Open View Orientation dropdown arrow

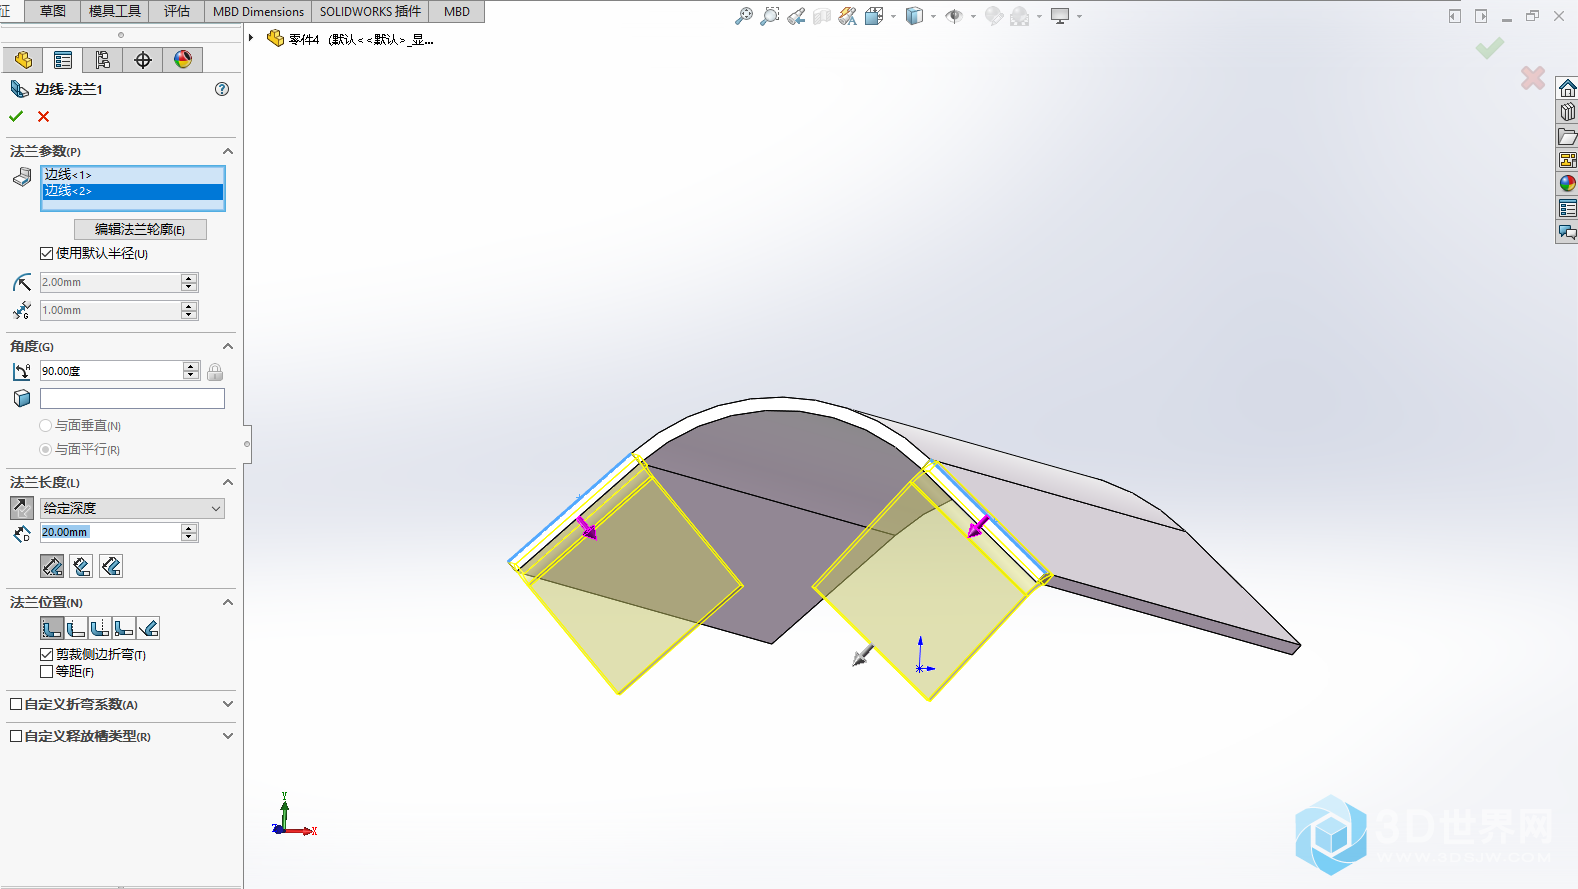pyautogui.click(x=893, y=16)
